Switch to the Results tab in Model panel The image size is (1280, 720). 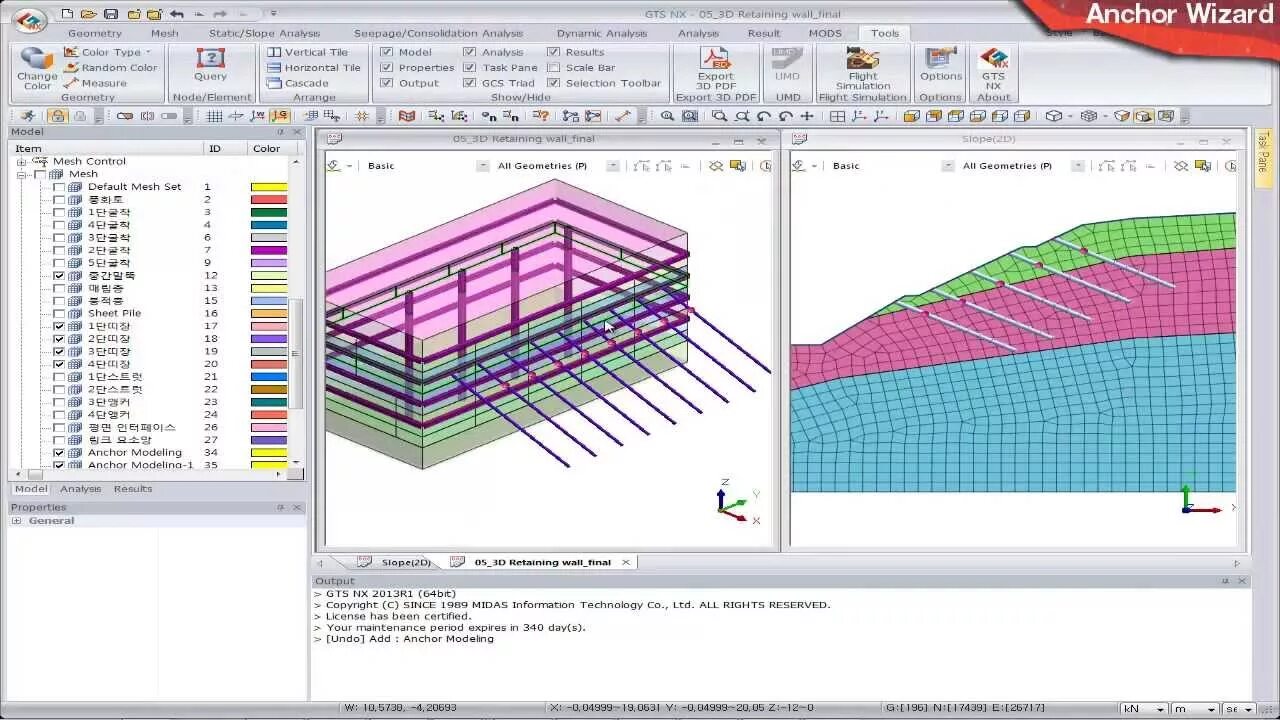pos(132,489)
